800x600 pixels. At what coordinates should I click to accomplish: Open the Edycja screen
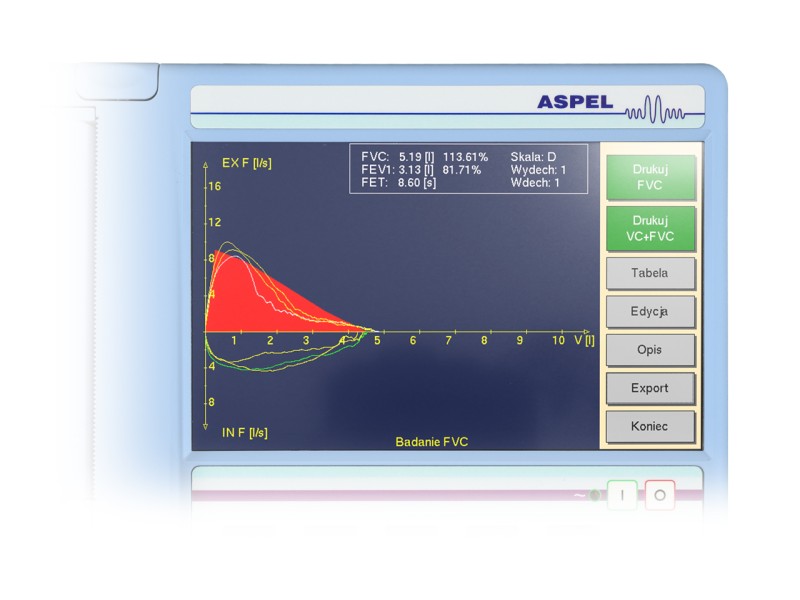tap(650, 311)
